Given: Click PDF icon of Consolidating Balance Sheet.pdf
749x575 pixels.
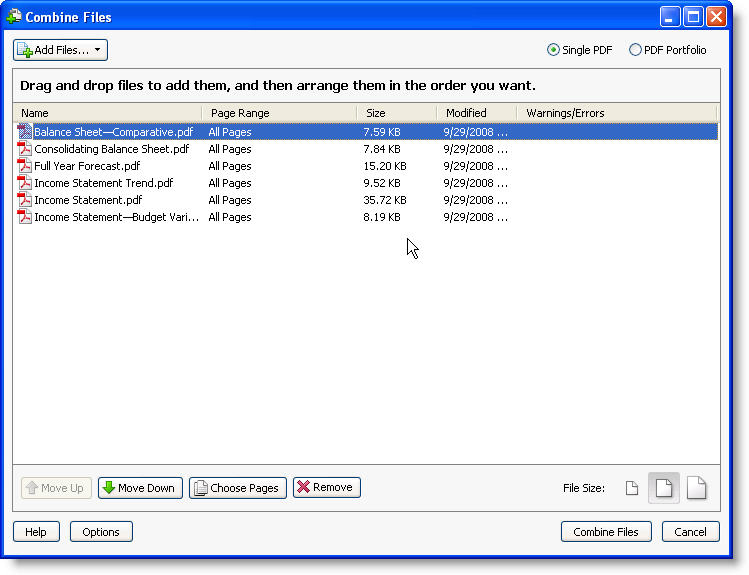Looking at the screenshot, I should [24, 149].
